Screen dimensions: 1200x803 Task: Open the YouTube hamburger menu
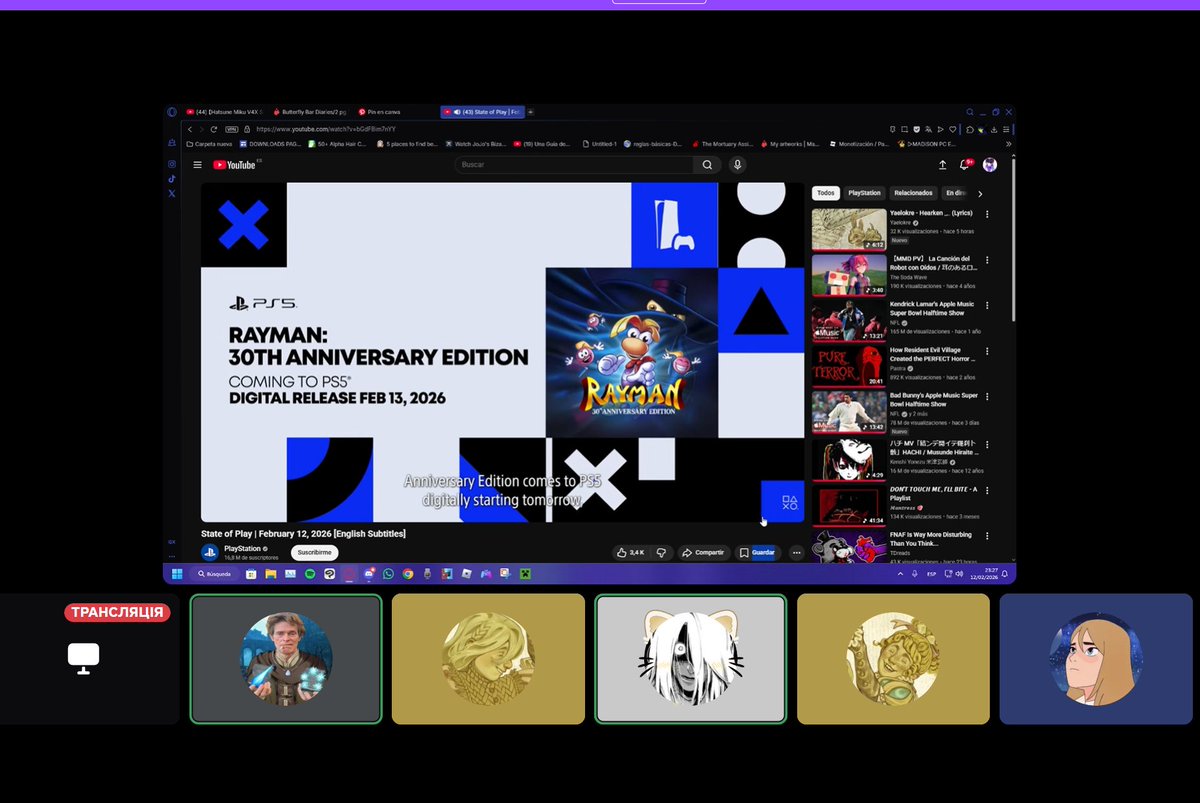pos(198,165)
